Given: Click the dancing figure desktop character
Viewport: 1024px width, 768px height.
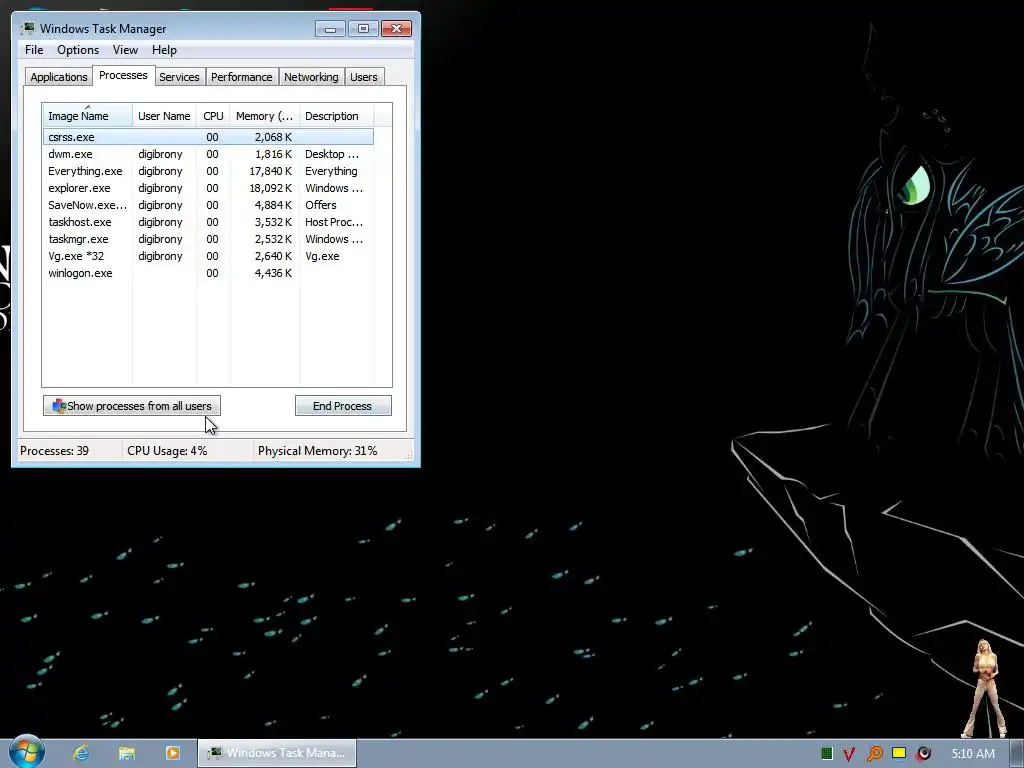Looking at the screenshot, I should pos(985,688).
